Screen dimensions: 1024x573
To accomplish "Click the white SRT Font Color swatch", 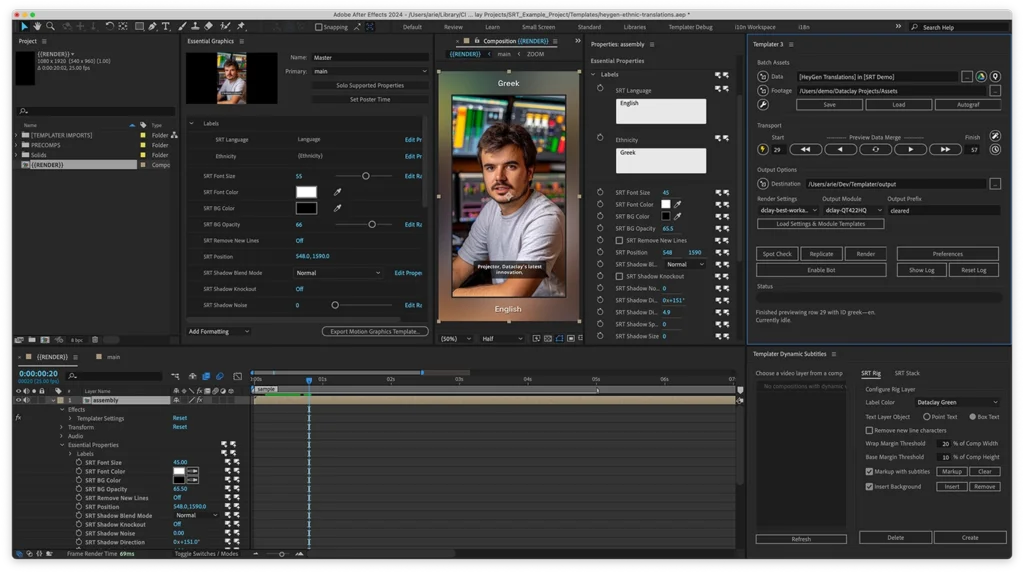I will [306, 192].
